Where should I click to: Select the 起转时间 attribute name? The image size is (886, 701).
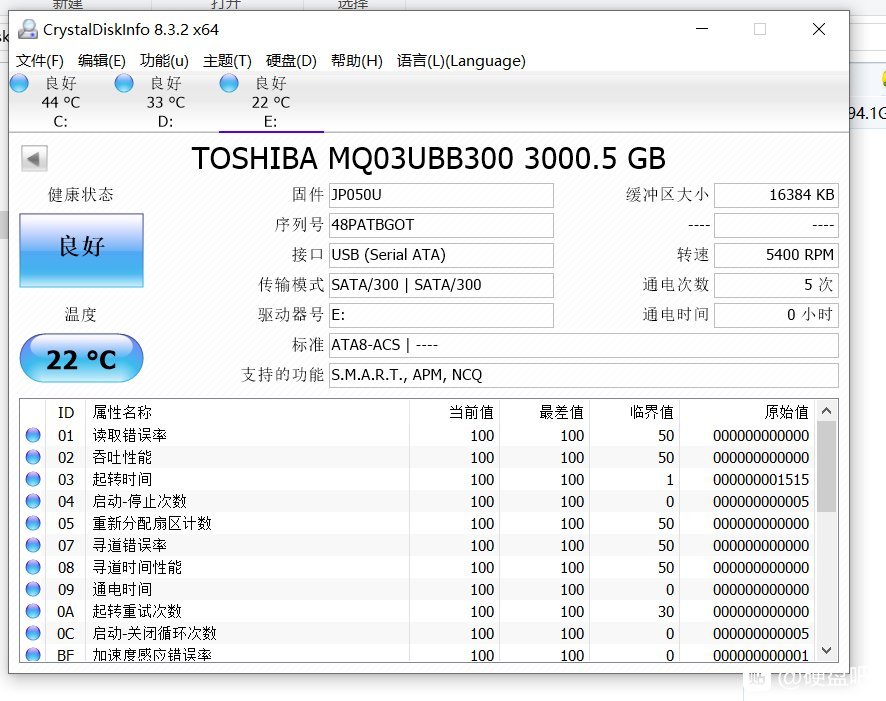122,479
